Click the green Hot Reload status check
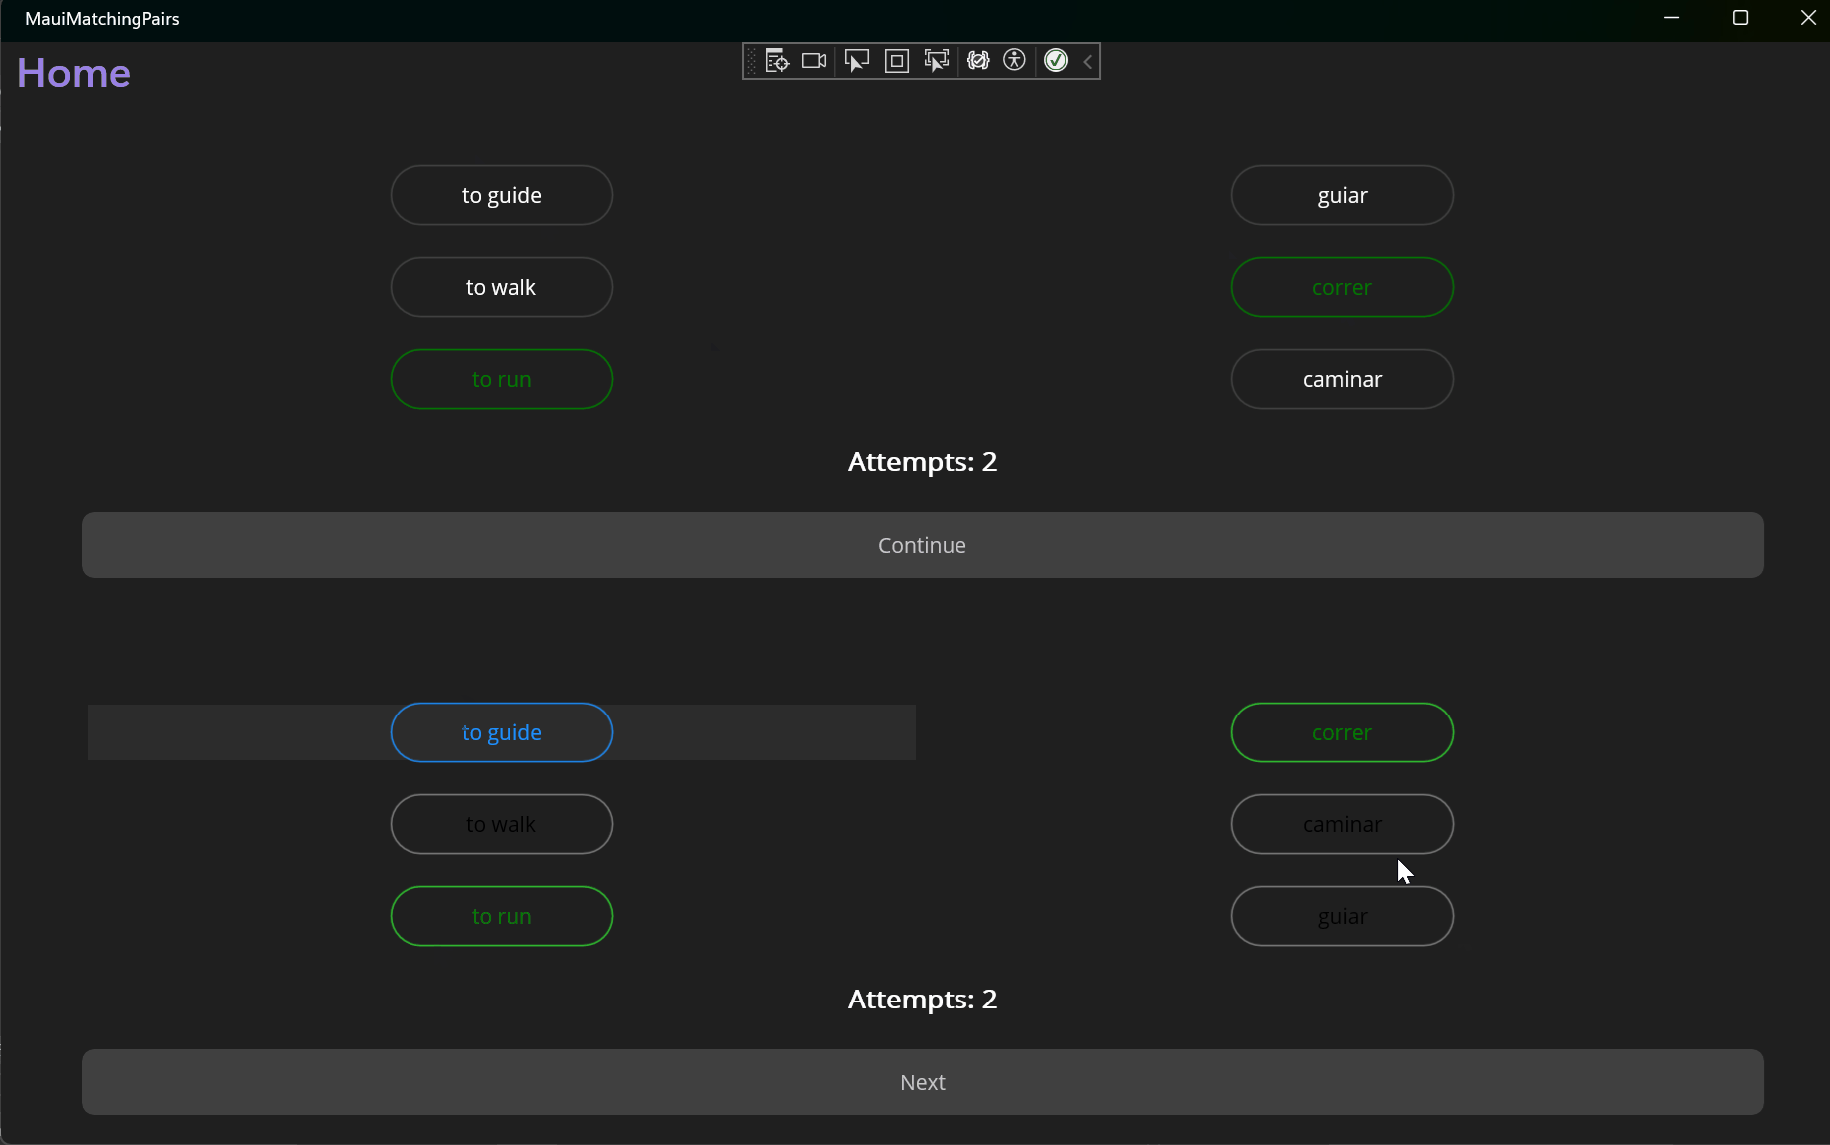 (x=1057, y=60)
